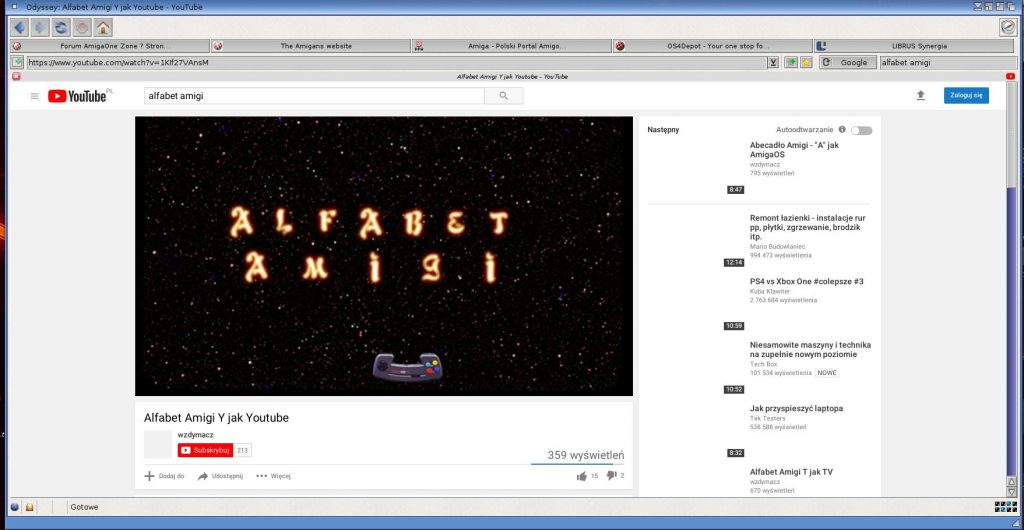Expand the Więcej more options menu
This screenshot has width=1024, height=530.
pyautogui.click(x=273, y=476)
